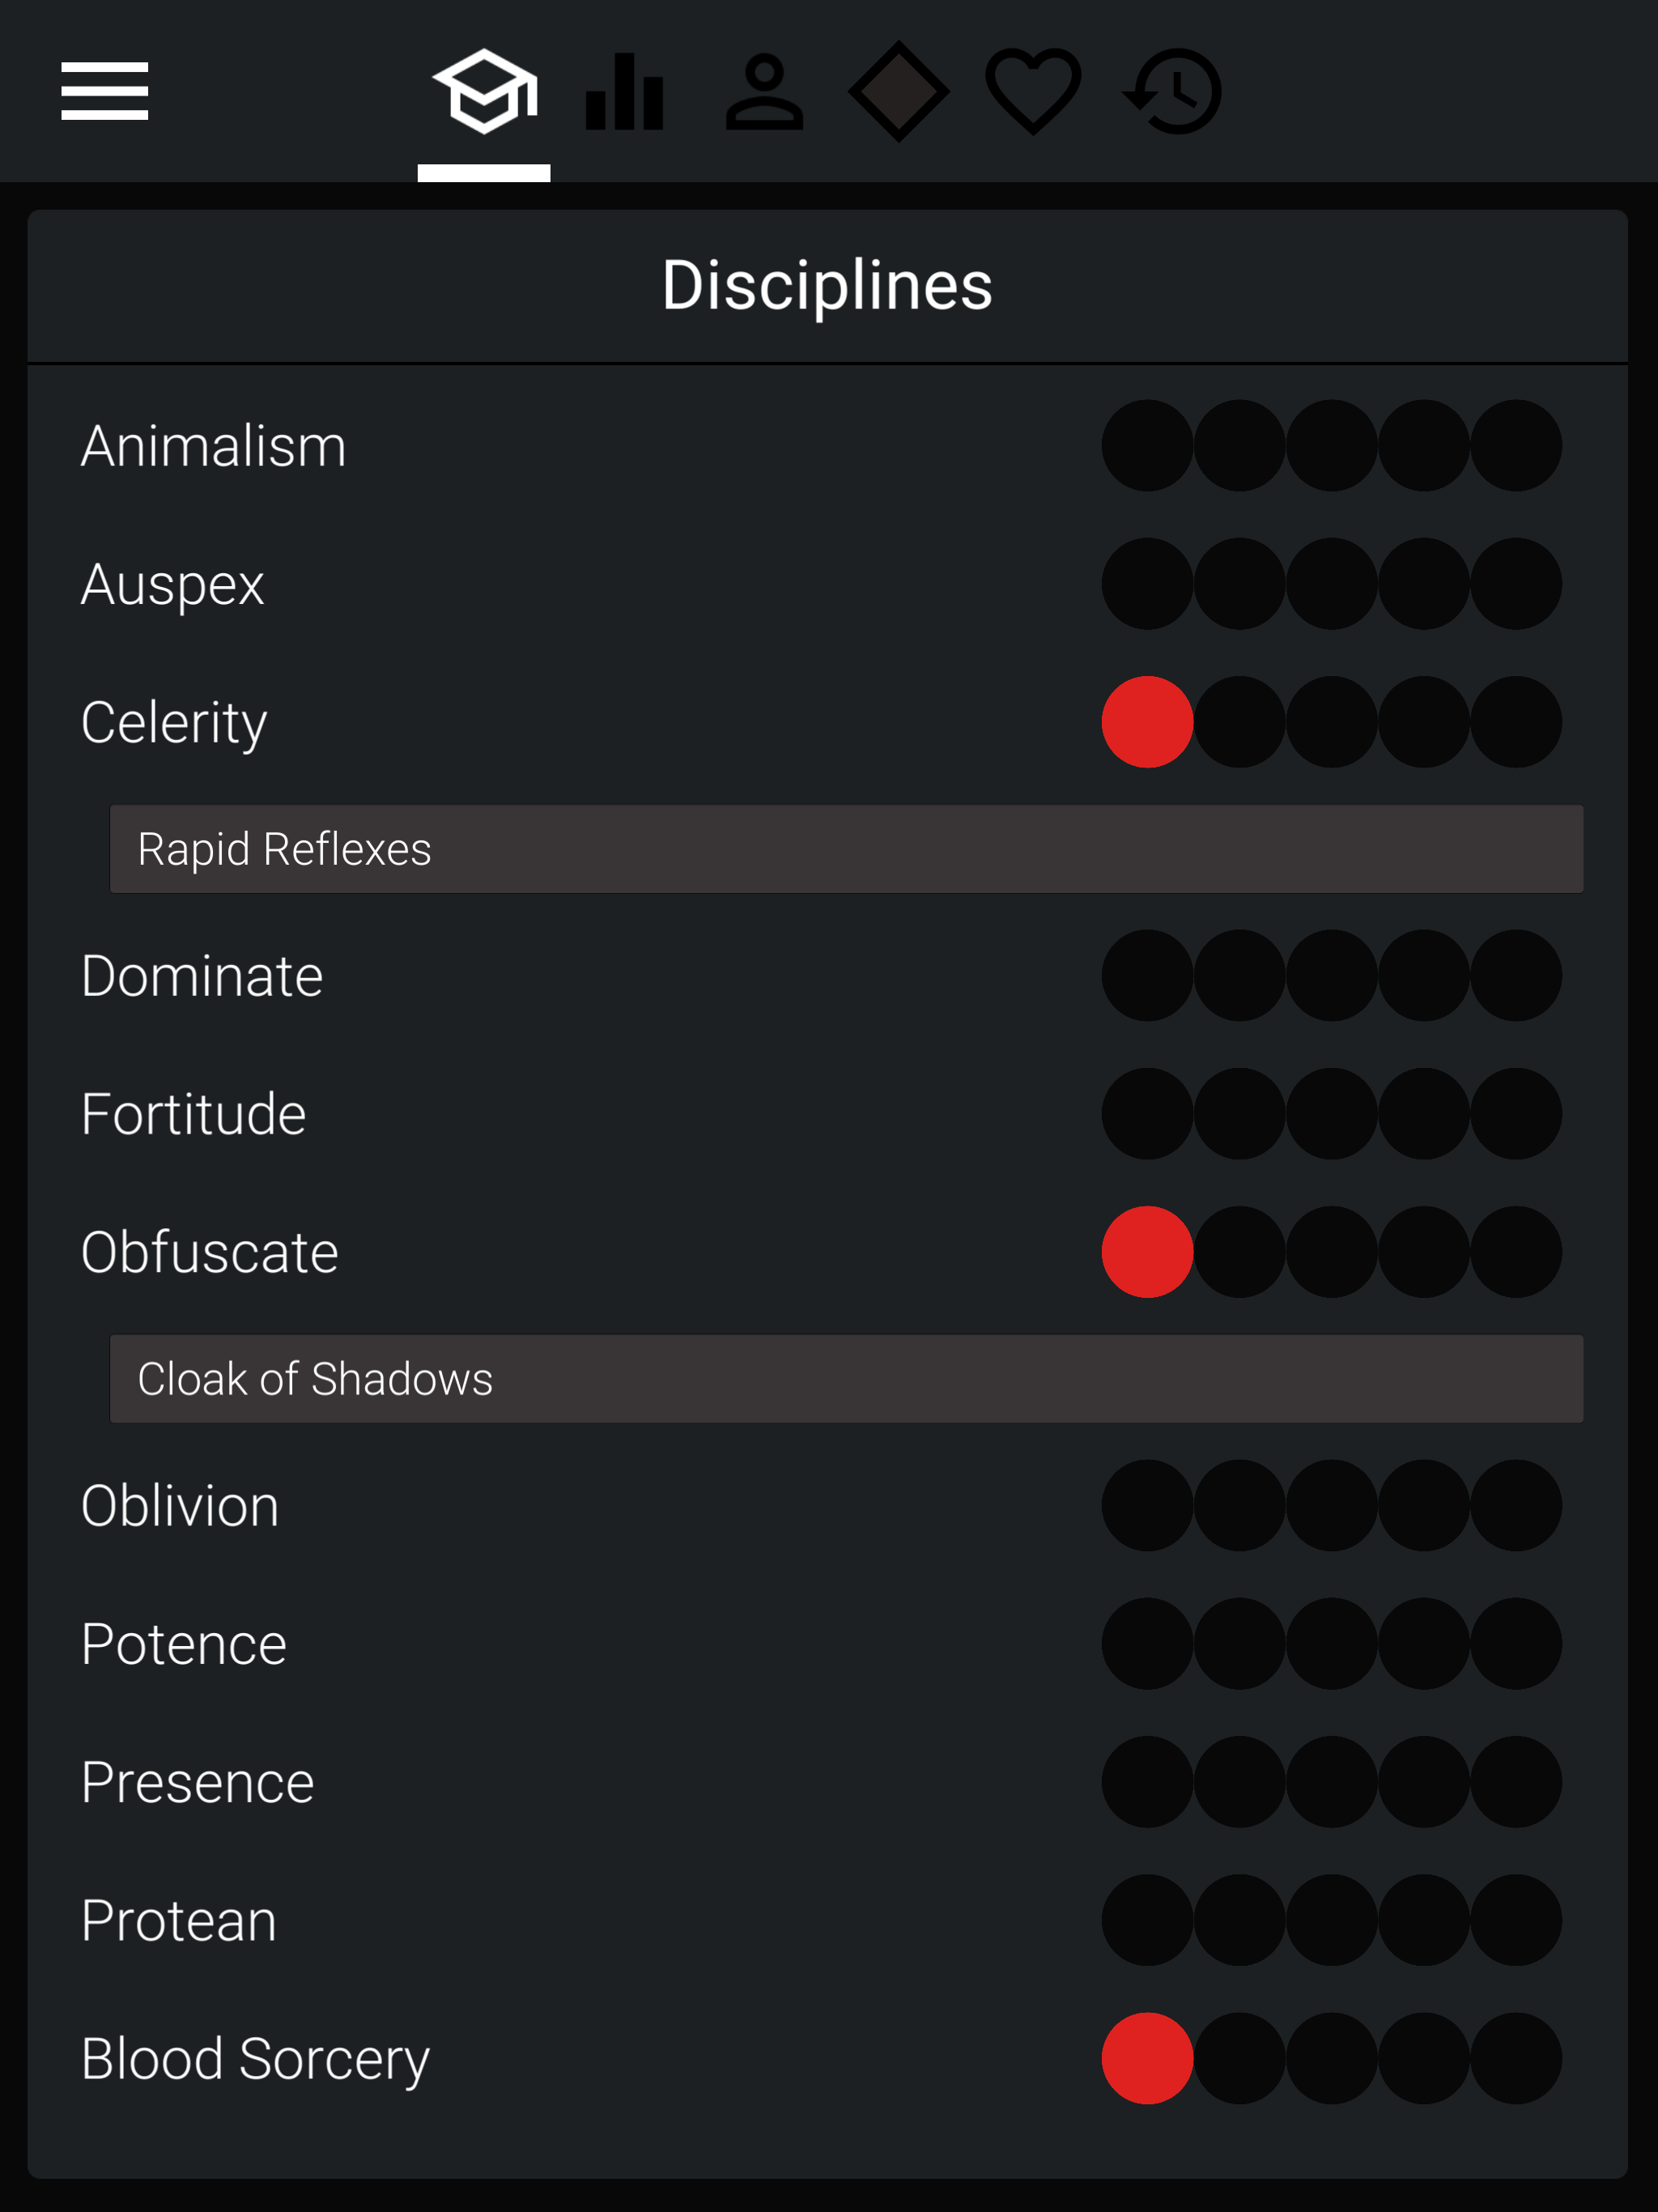Open the Cloak of Shadows power entry
The width and height of the screenshot is (1658, 2212).
point(846,1379)
